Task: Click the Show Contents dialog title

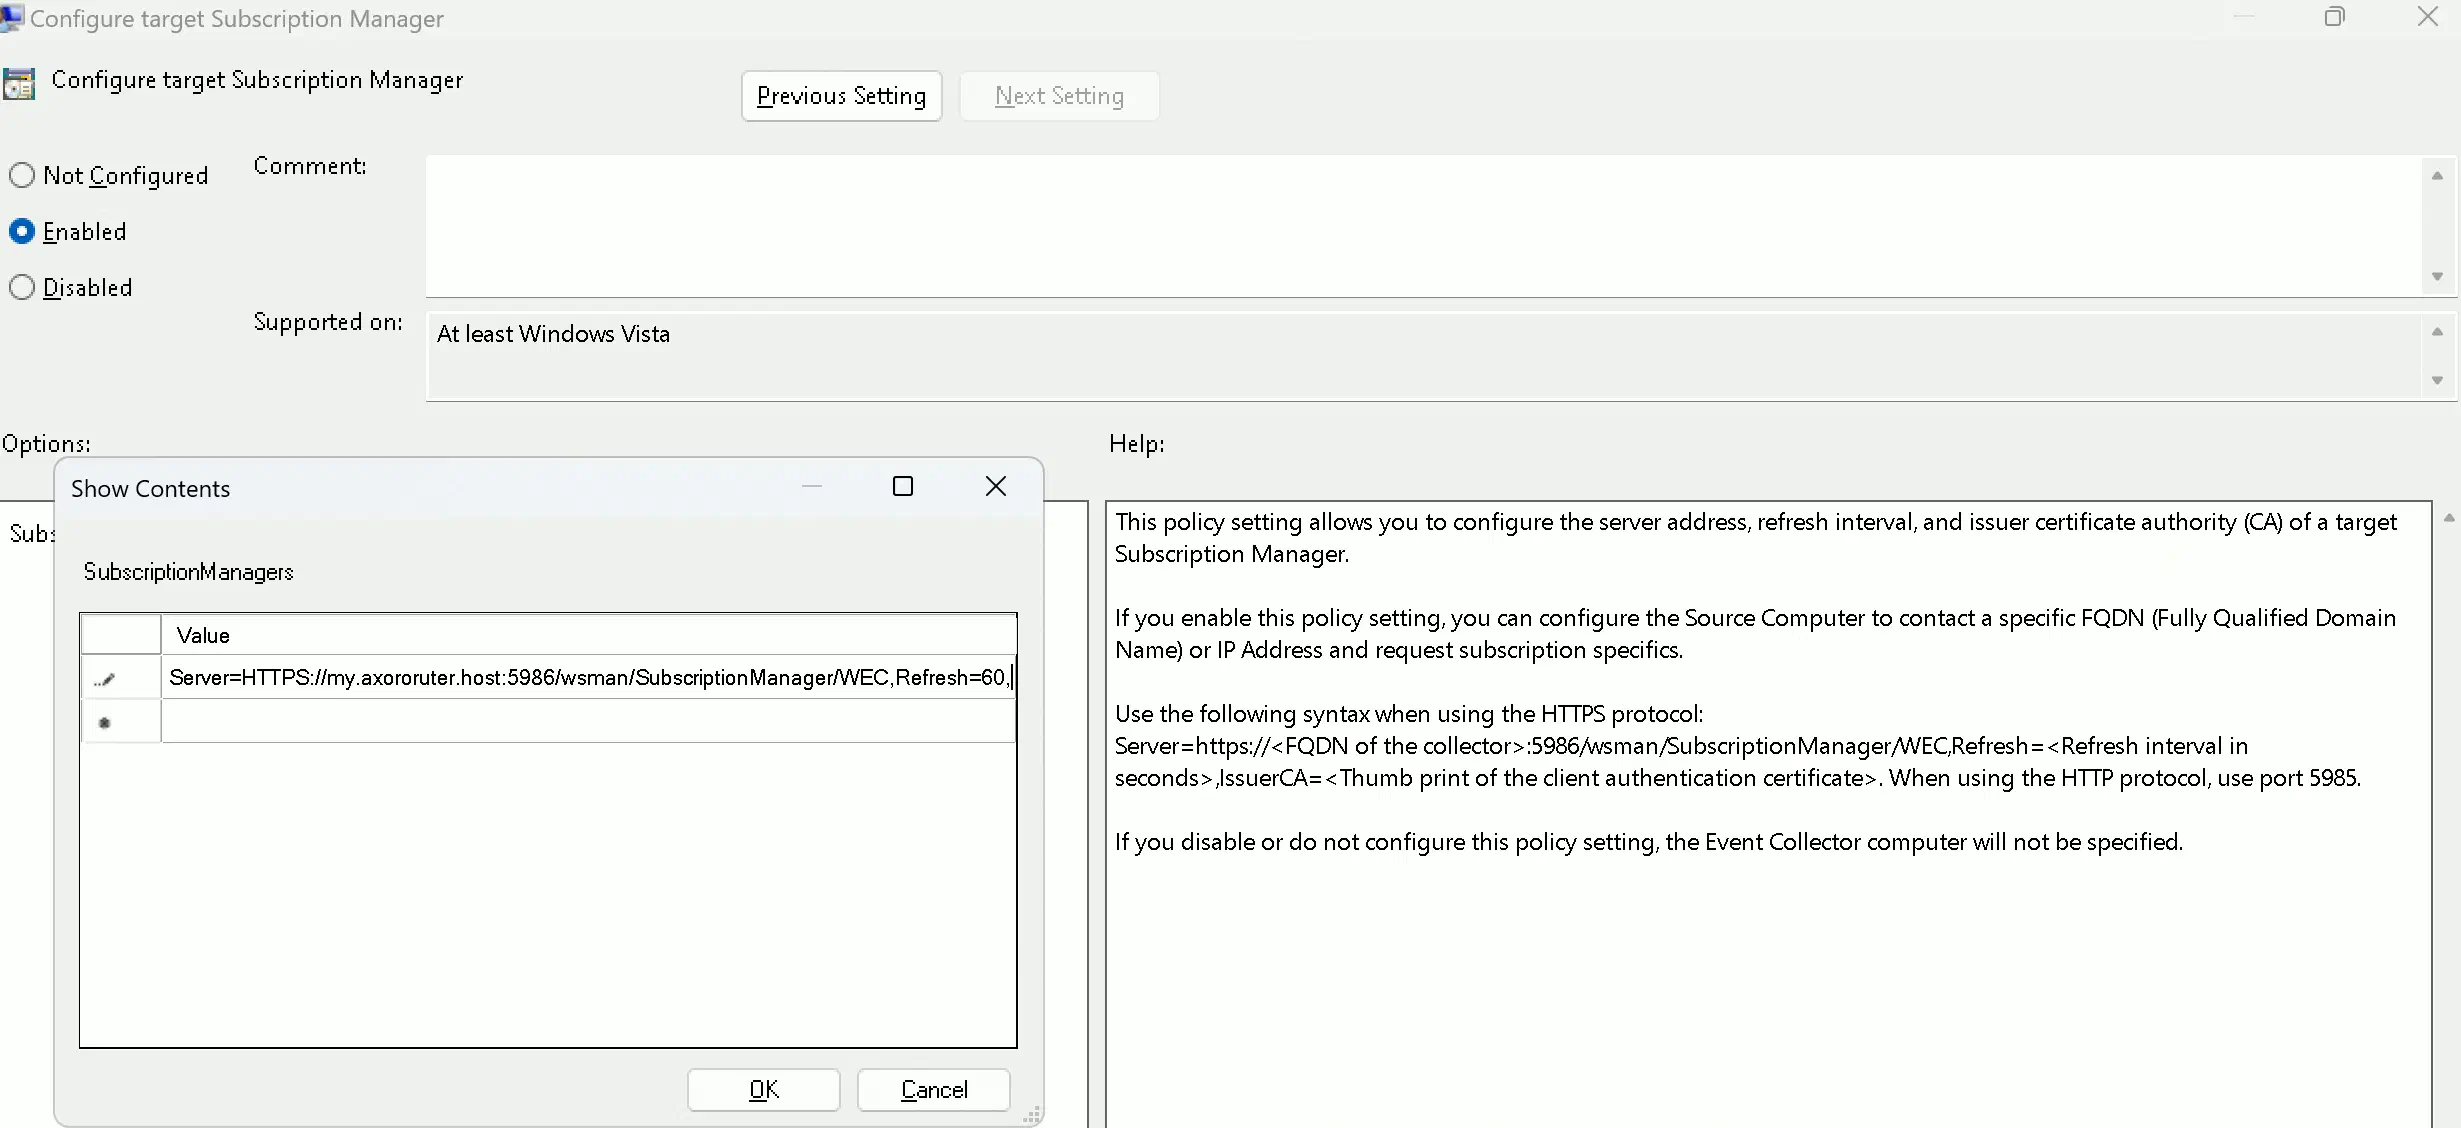Action: click(150, 489)
